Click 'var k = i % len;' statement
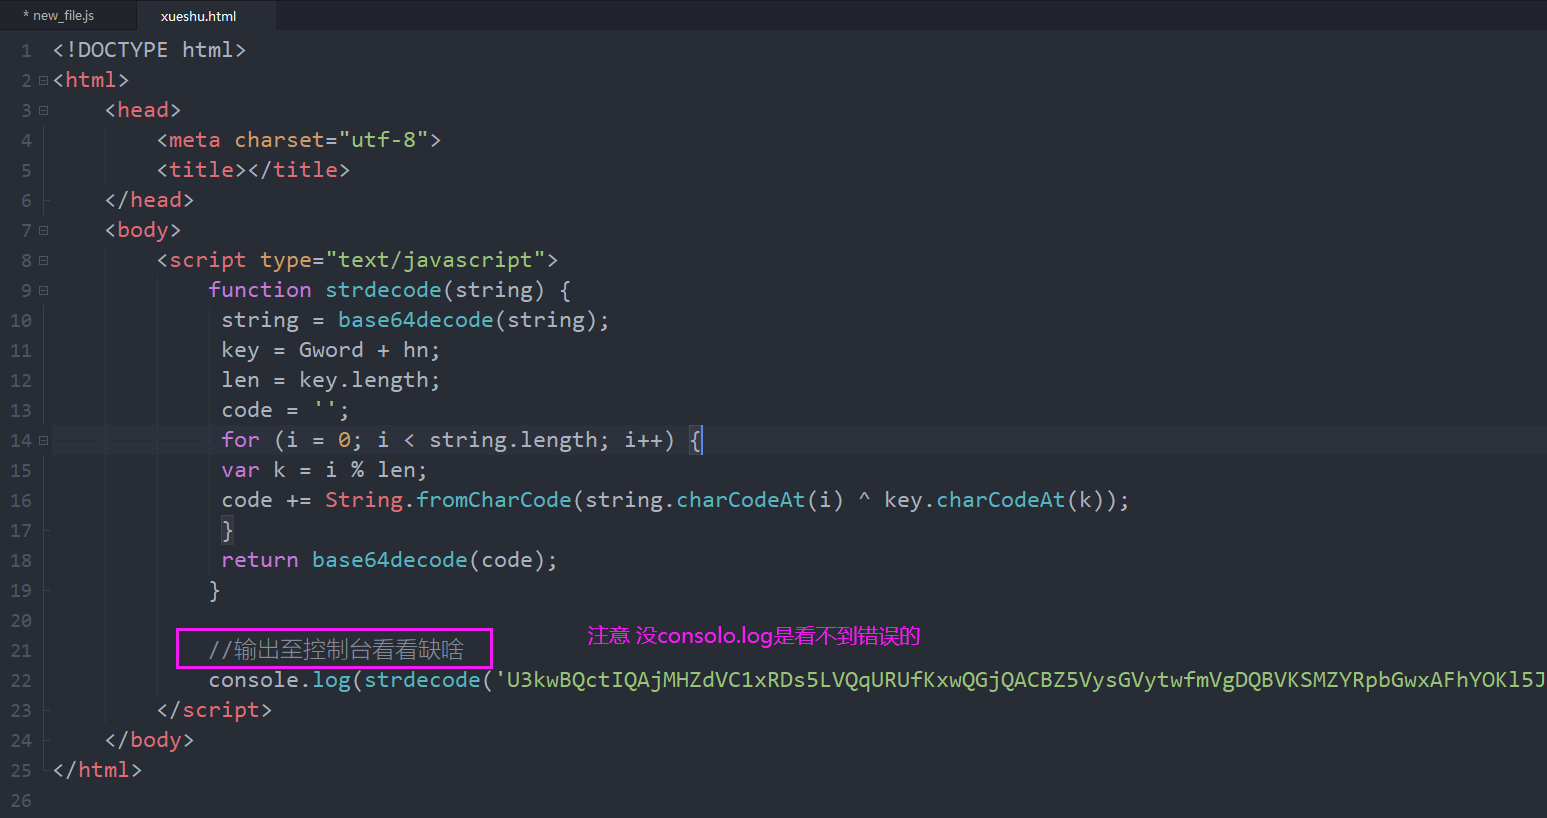This screenshot has height=818, width=1547. [325, 470]
